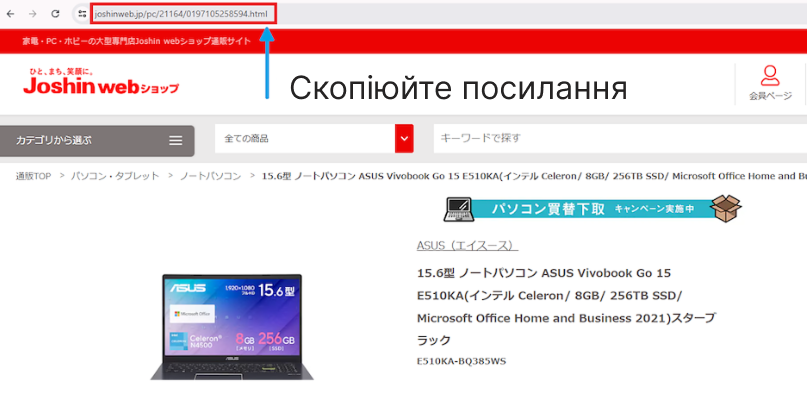Reload the page with refresh icon
The image size is (807, 413).
tap(55, 14)
